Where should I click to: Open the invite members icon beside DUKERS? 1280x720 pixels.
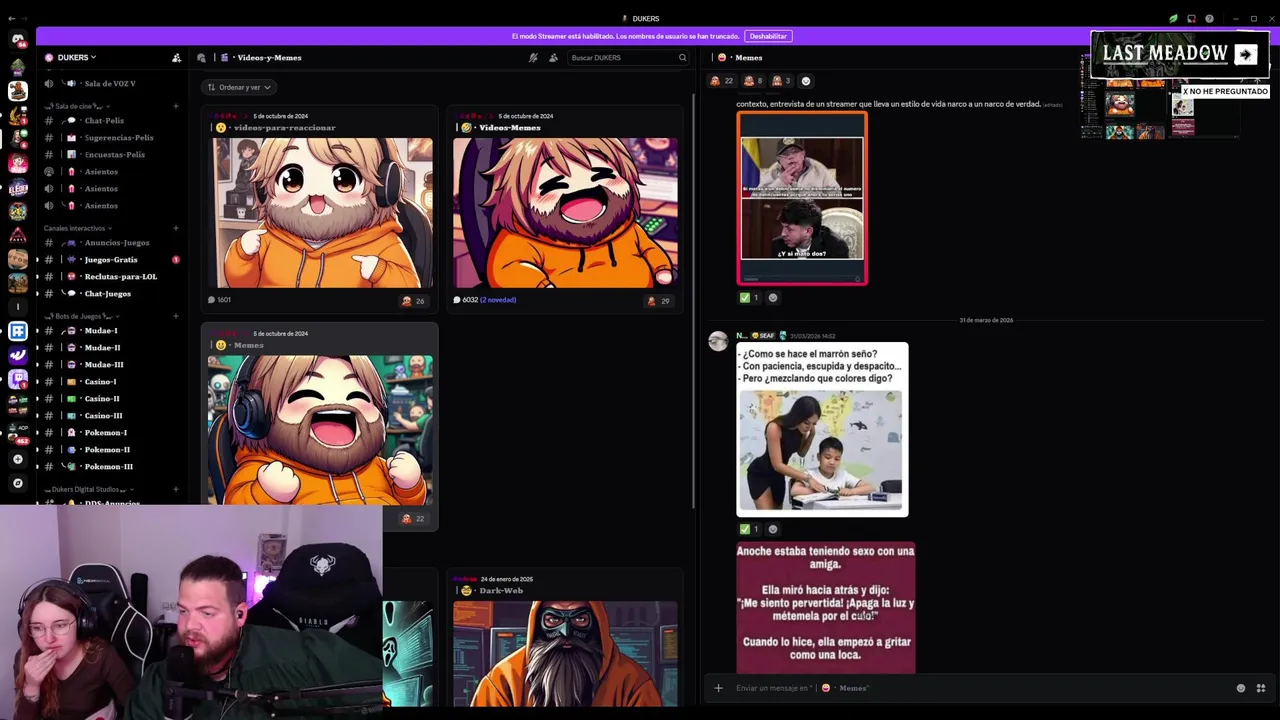[x=176, y=58]
